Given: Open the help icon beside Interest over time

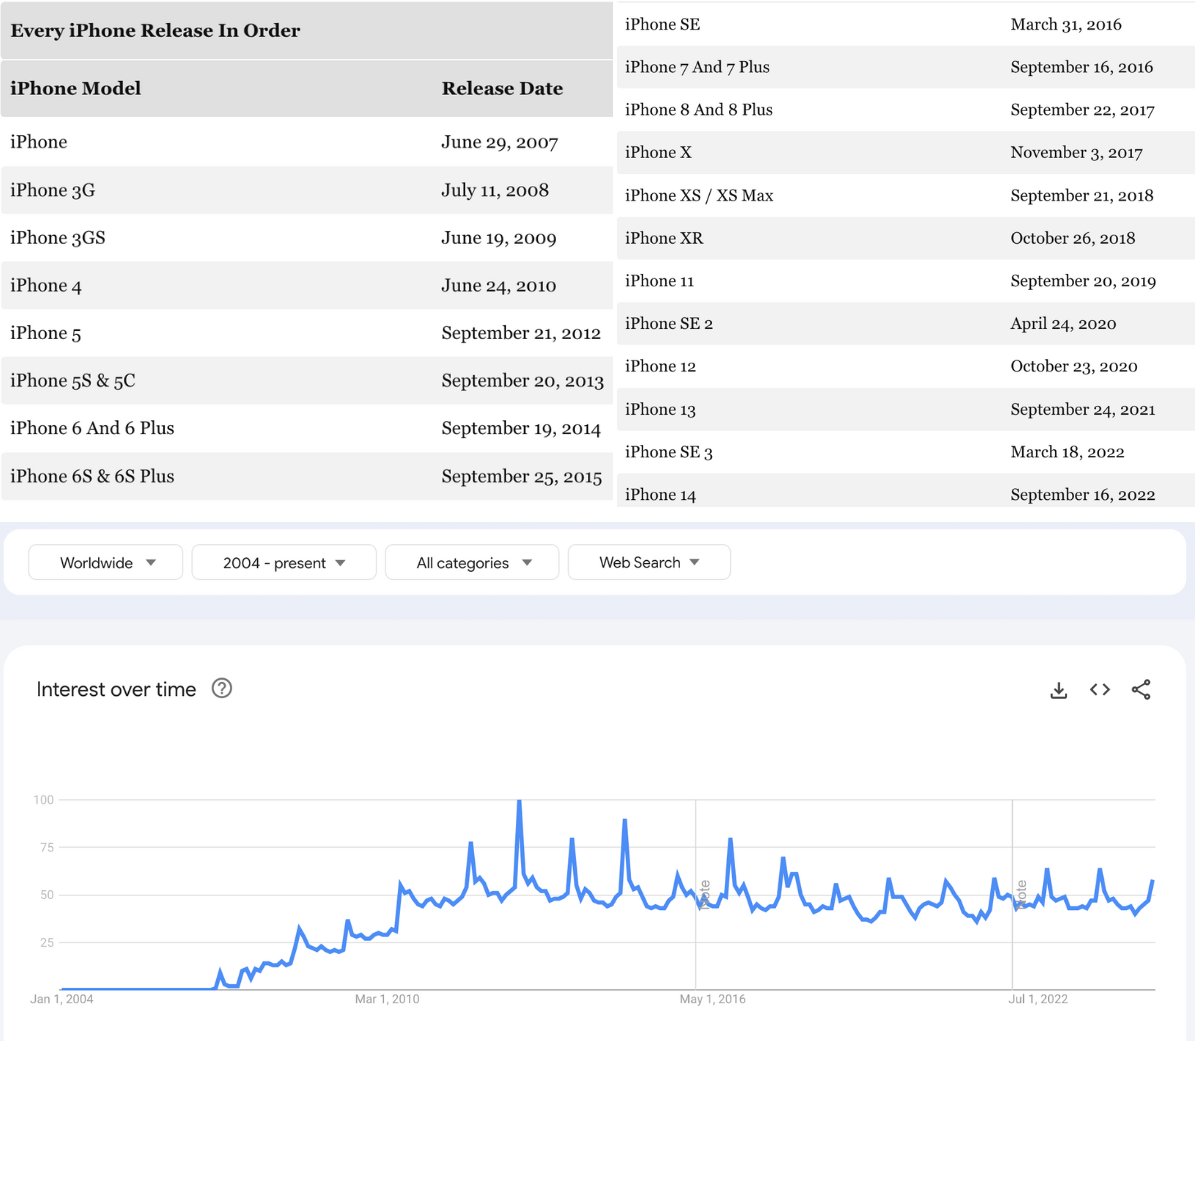Looking at the screenshot, I should coord(222,688).
